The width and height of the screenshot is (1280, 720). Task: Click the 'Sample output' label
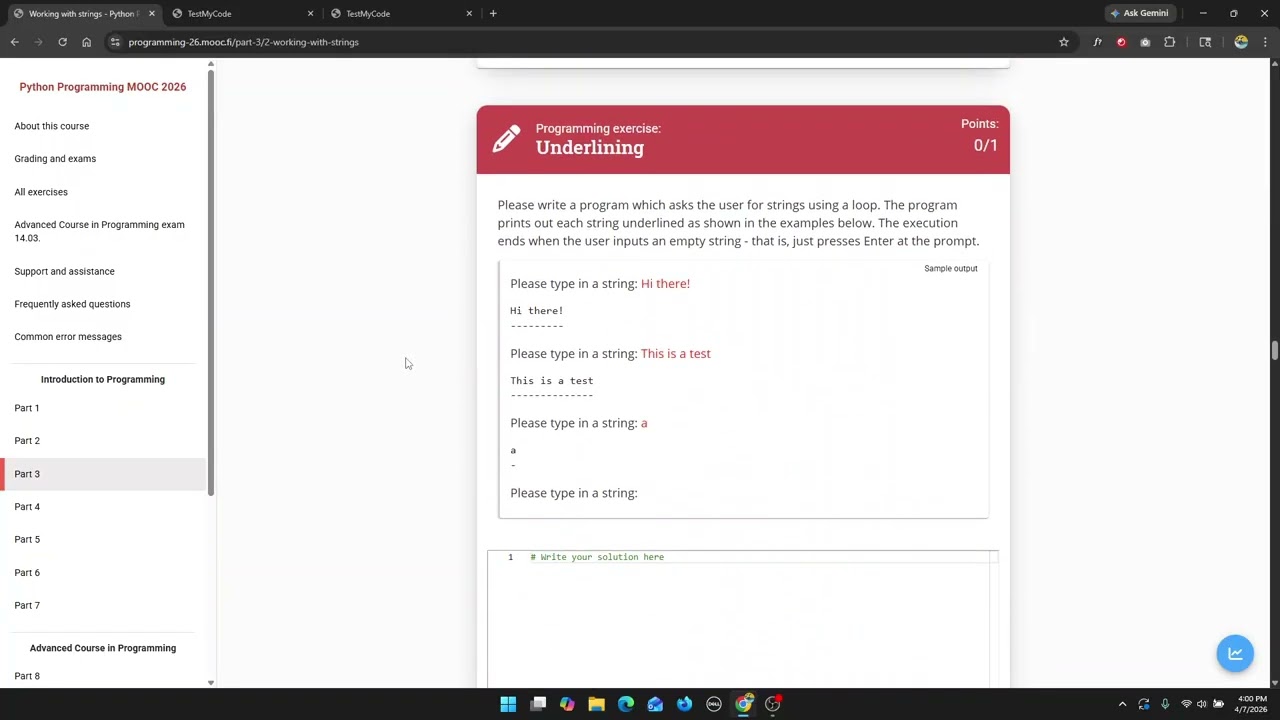[951, 269]
